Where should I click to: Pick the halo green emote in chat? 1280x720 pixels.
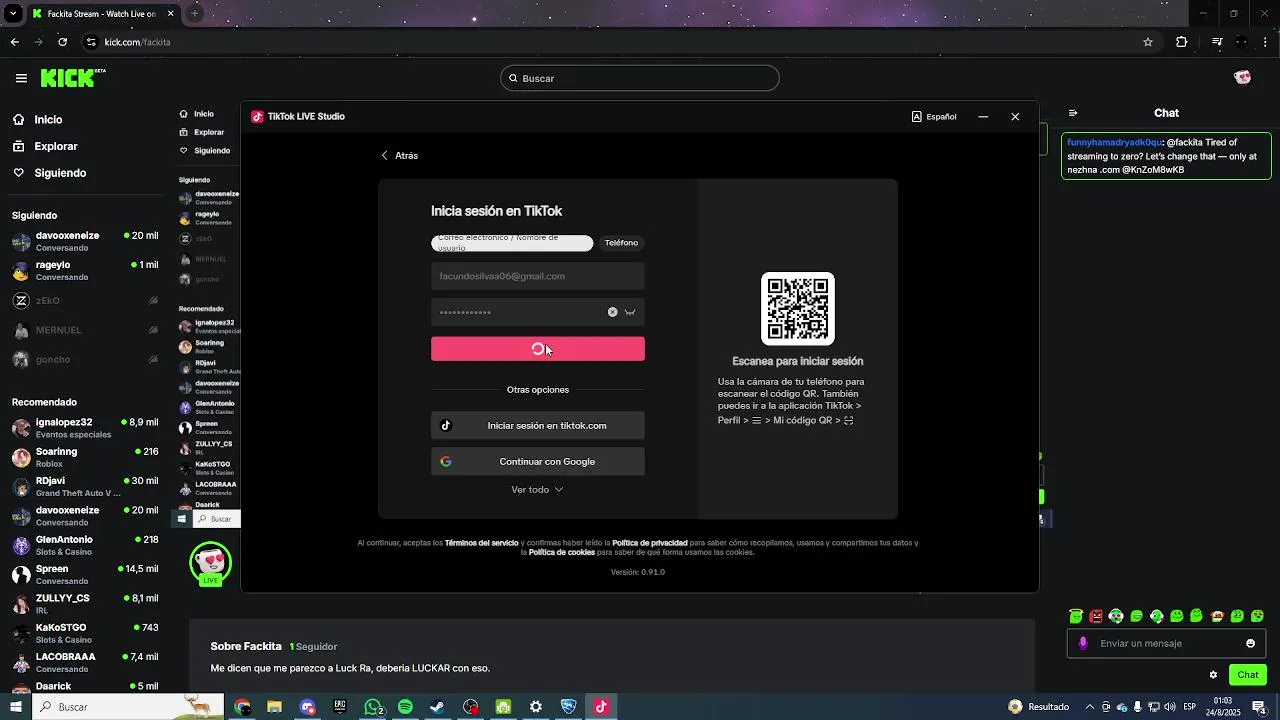coord(1076,616)
